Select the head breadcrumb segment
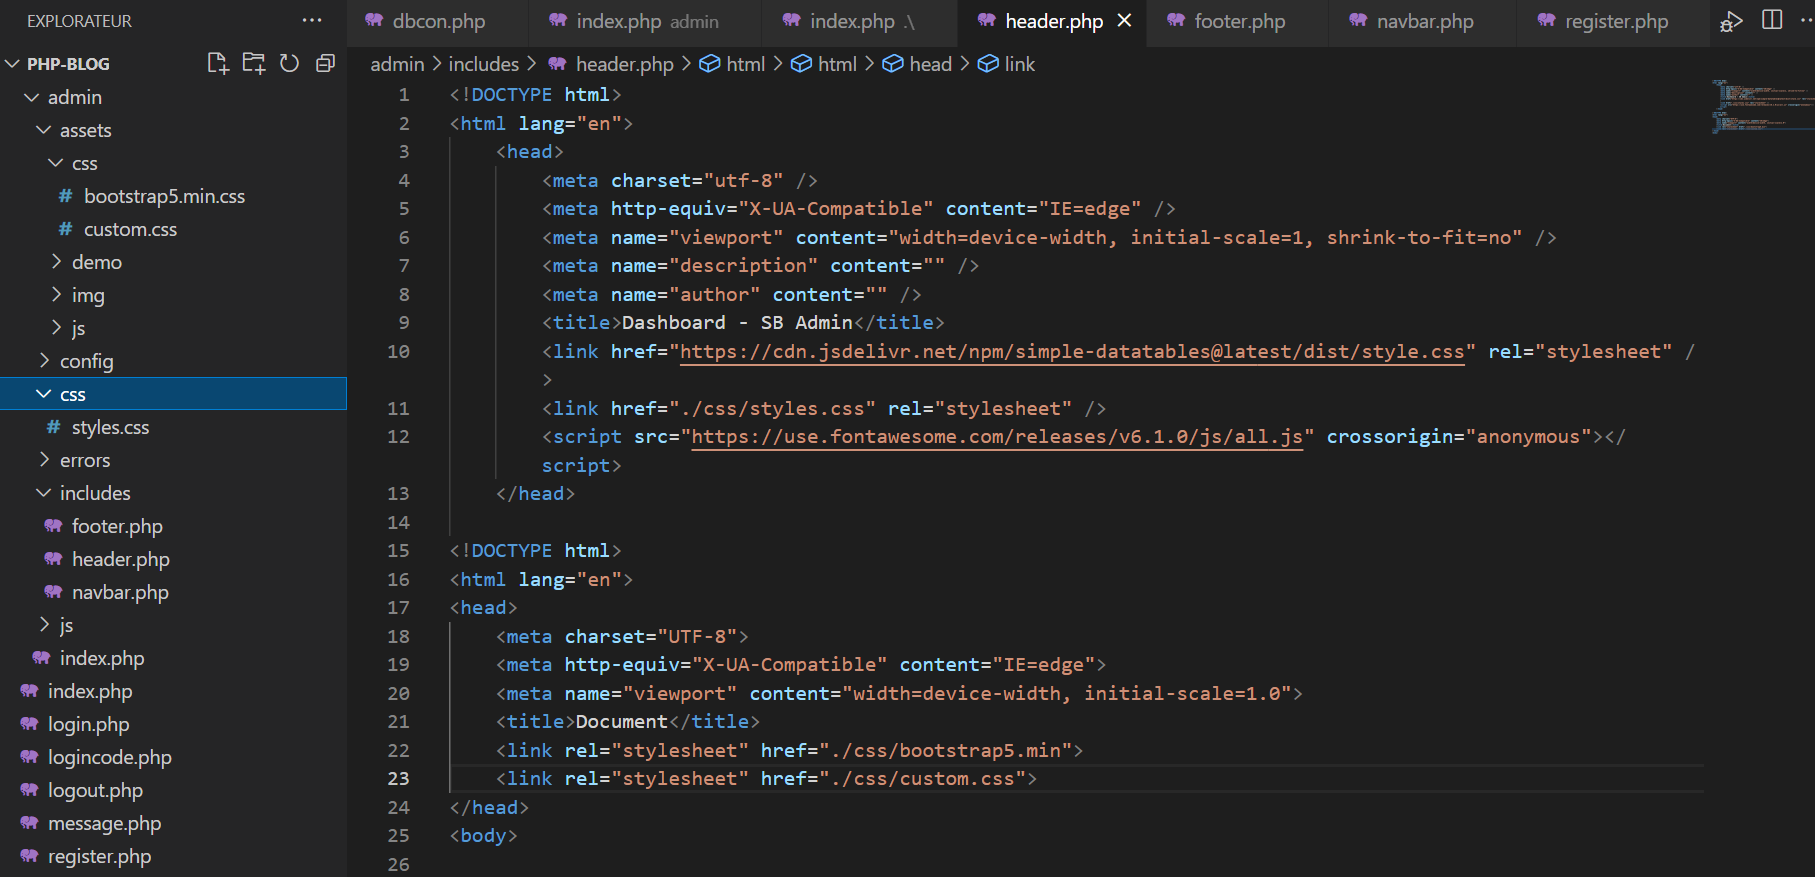 [x=930, y=64]
